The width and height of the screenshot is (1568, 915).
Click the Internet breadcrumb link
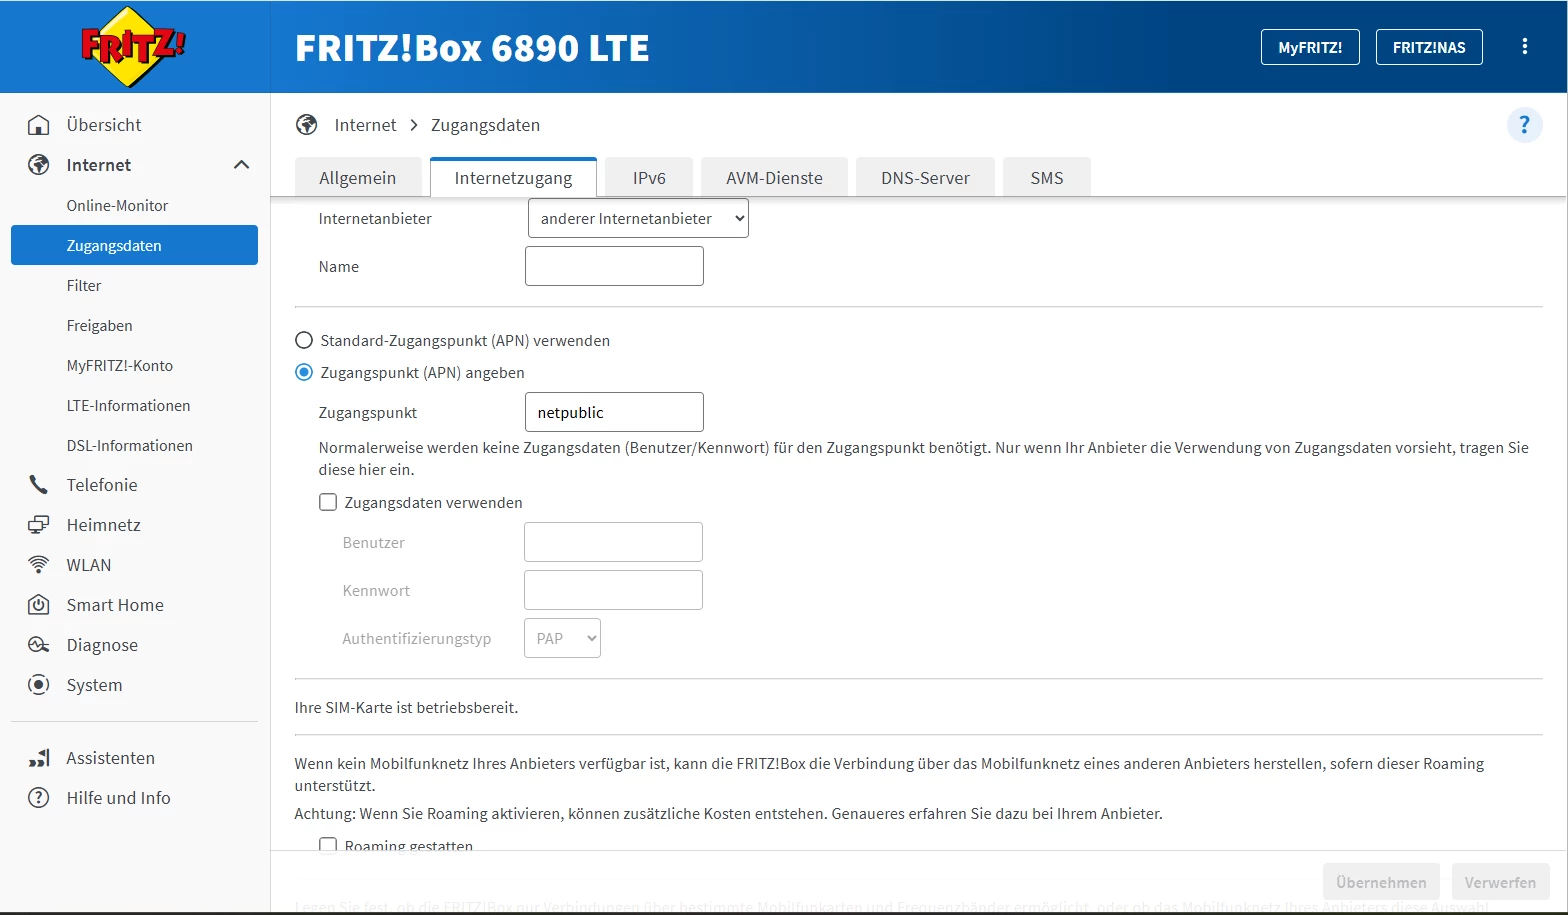point(365,125)
